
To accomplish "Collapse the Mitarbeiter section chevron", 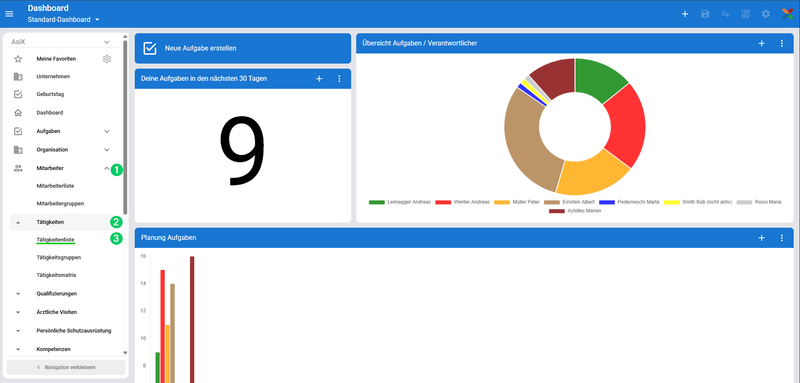I will pyautogui.click(x=106, y=168).
